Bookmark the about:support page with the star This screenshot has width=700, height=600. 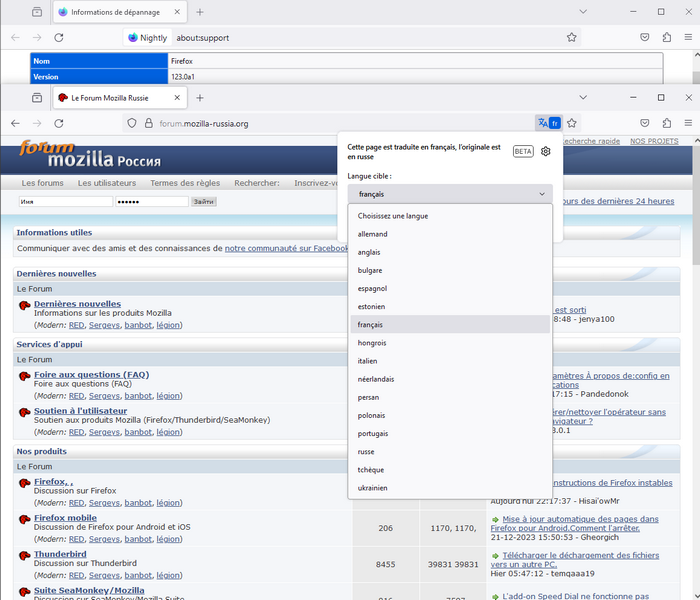tap(571, 38)
